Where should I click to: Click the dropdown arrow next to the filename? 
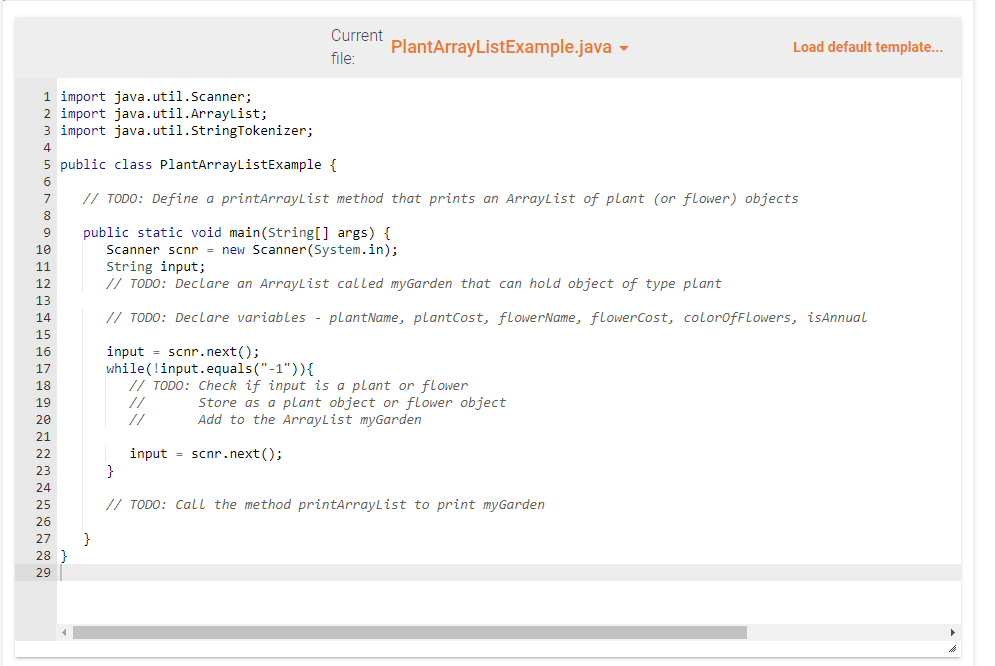(x=623, y=46)
